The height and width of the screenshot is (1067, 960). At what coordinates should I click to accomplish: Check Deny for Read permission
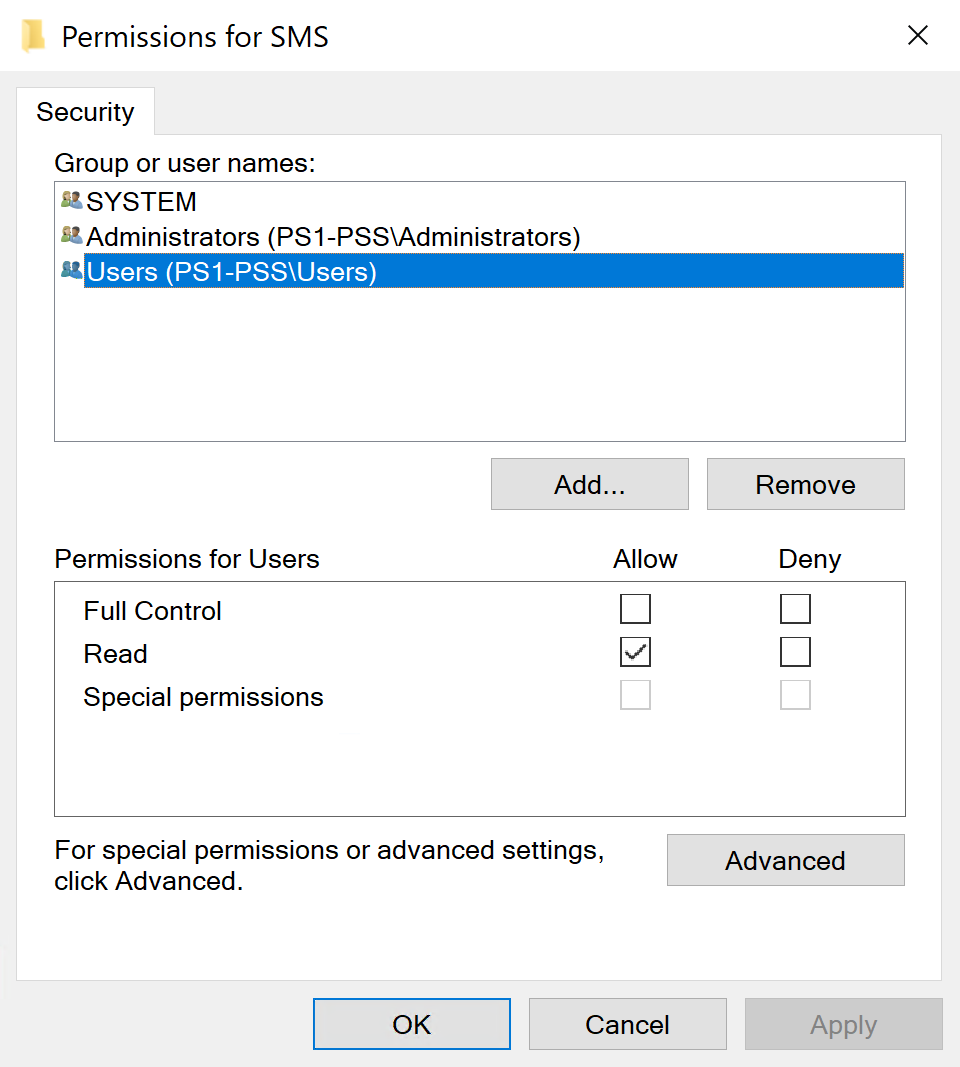tap(795, 651)
